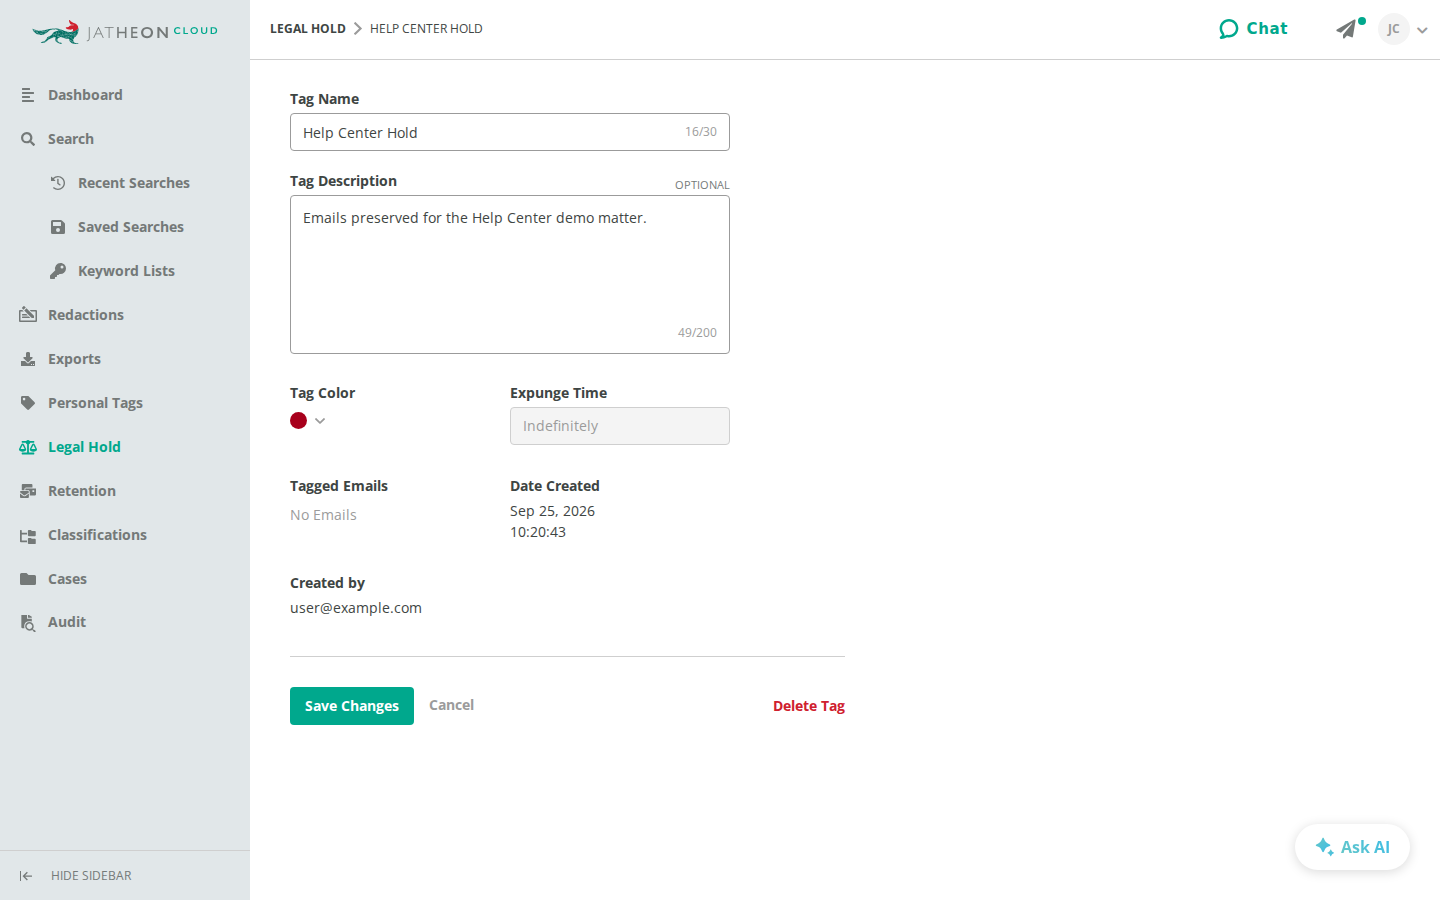Expand the Tag Color dropdown arrow

(320, 421)
